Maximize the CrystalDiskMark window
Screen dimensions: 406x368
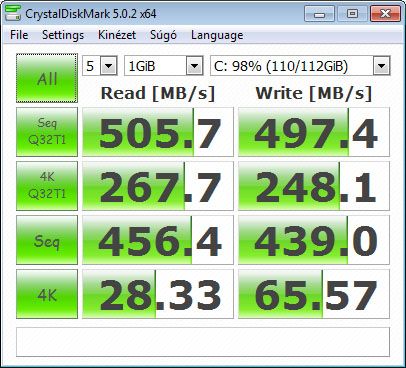pos(352,14)
